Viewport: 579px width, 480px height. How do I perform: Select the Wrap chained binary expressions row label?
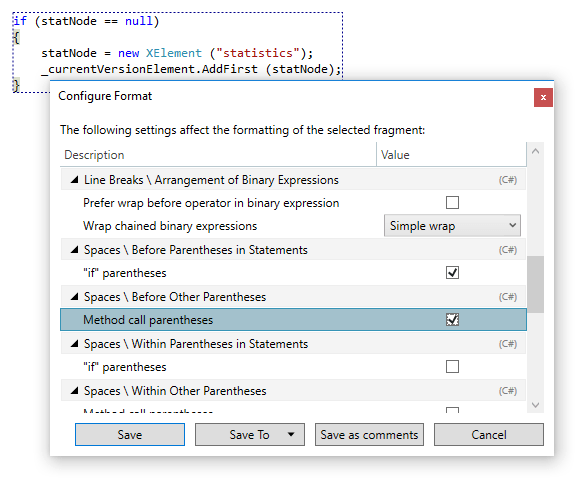(170, 226)
